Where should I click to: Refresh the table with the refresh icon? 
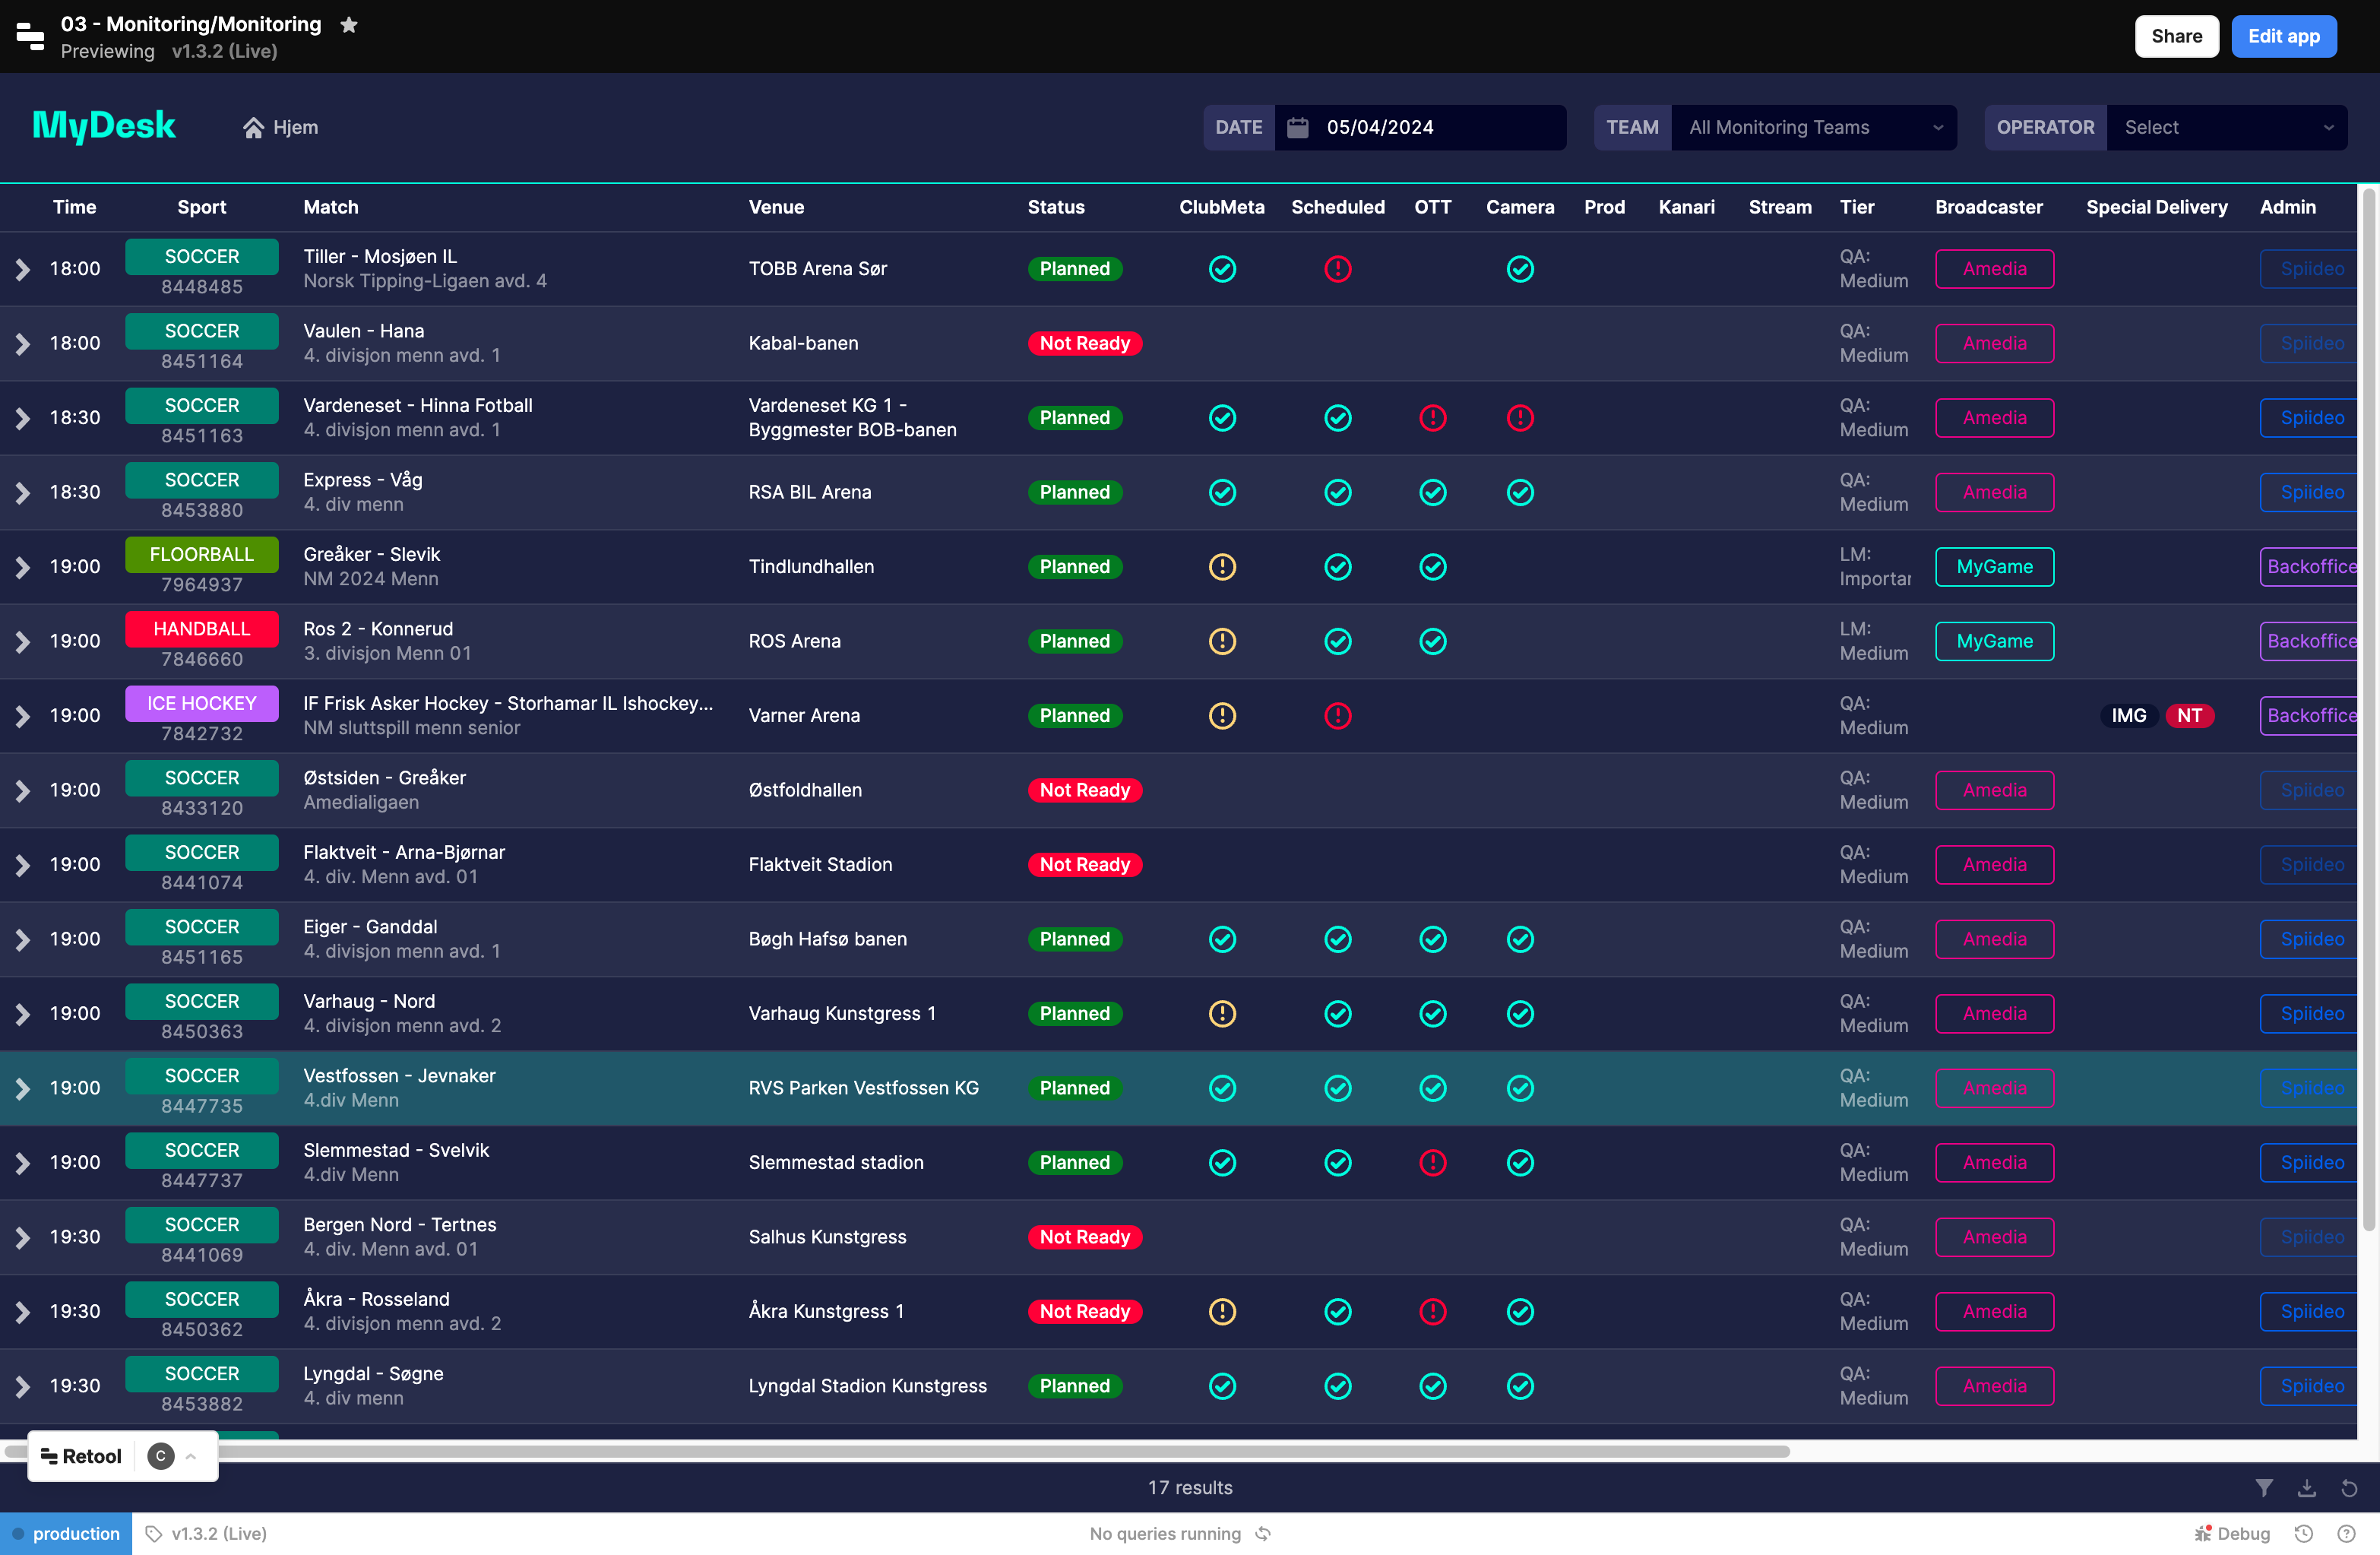pyautogui.click(x=2349, y=1487)
